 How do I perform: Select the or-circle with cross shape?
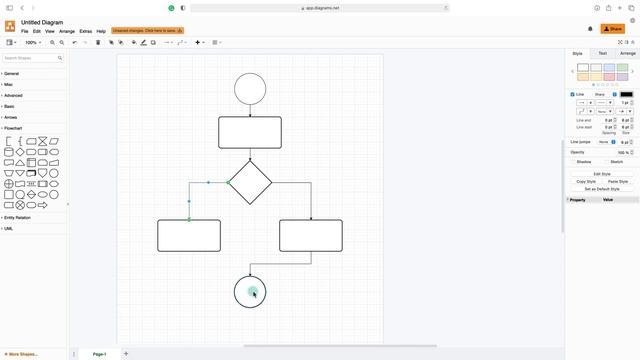coord(9,184)
